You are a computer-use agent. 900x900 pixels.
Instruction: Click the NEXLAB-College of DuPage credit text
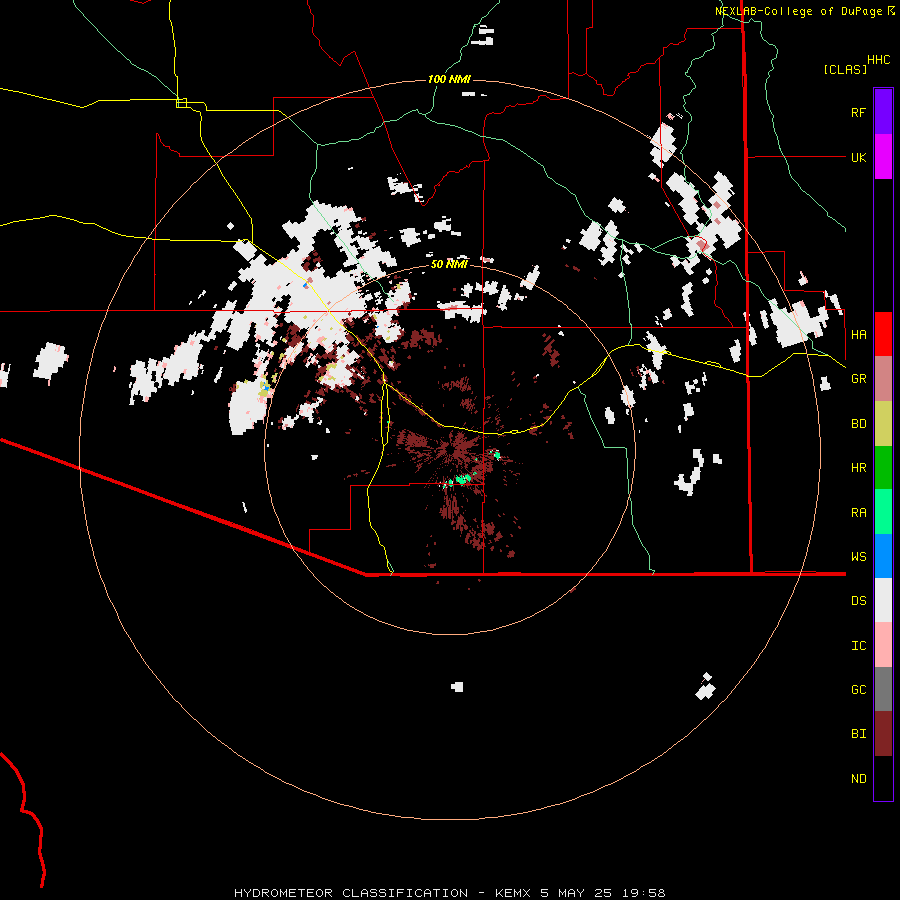click(798, 11)
